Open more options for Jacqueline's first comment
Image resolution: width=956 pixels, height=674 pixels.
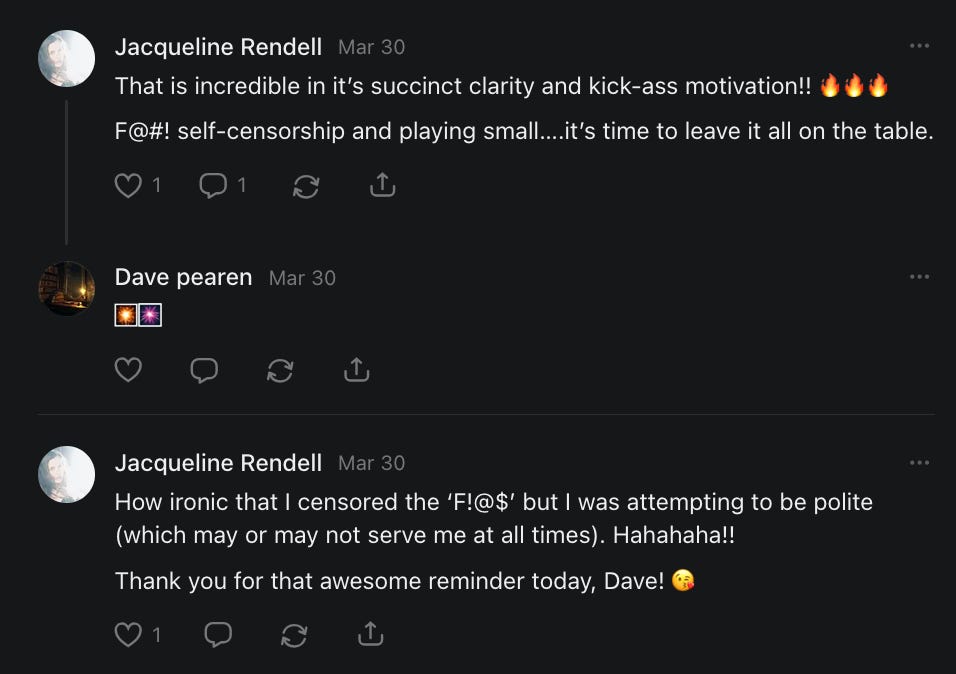pos(919,46)
